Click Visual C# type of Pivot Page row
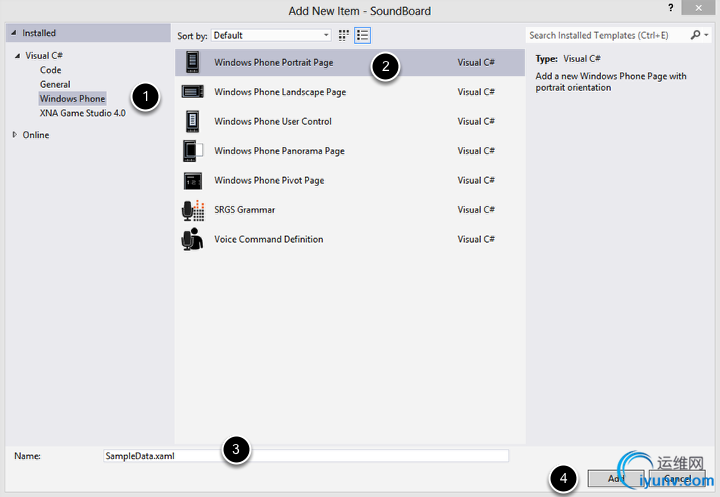Screen dimensions: 720x497 tap(476, 181)
